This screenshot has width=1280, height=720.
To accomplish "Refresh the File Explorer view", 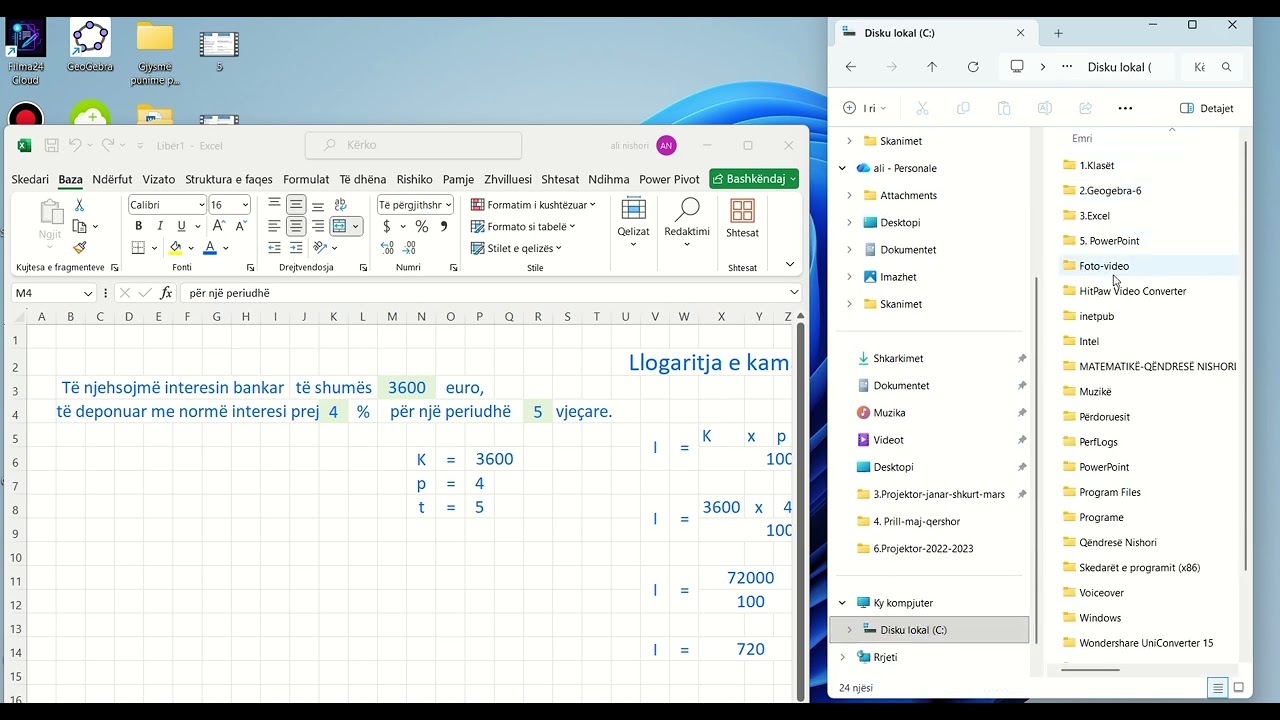I will pyautogui.click(x=973, y=67).
